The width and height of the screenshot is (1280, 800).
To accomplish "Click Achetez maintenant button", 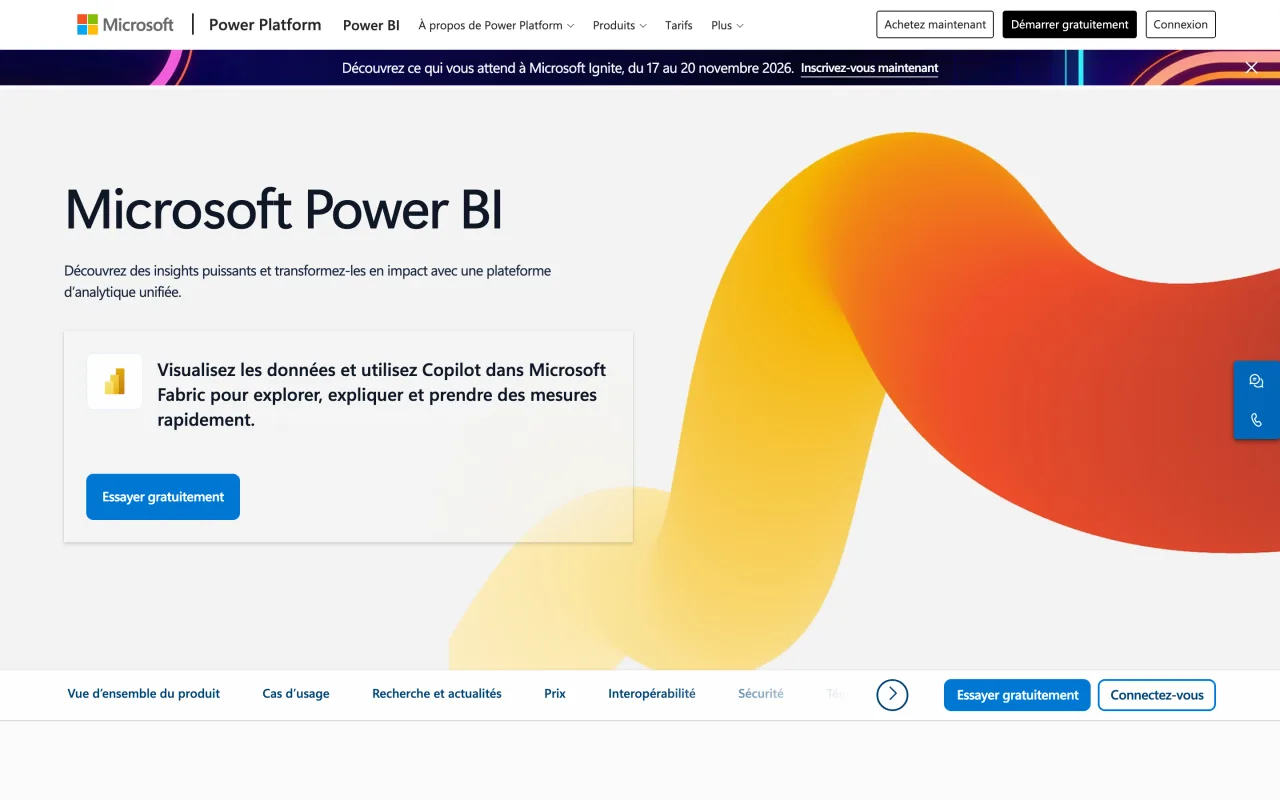I will 935,25.
